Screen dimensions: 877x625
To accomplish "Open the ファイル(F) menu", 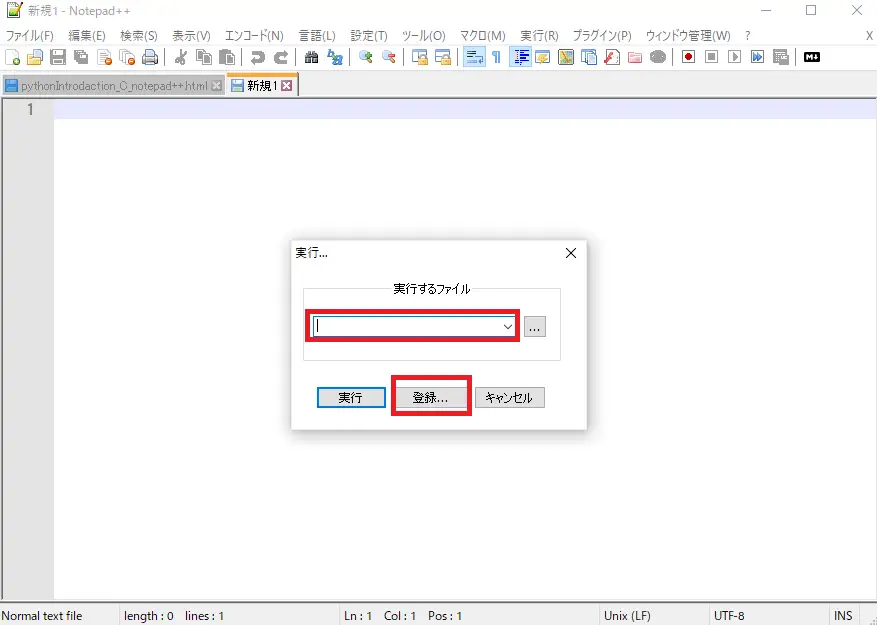I will pyautogui.click(x=30, y=36).
